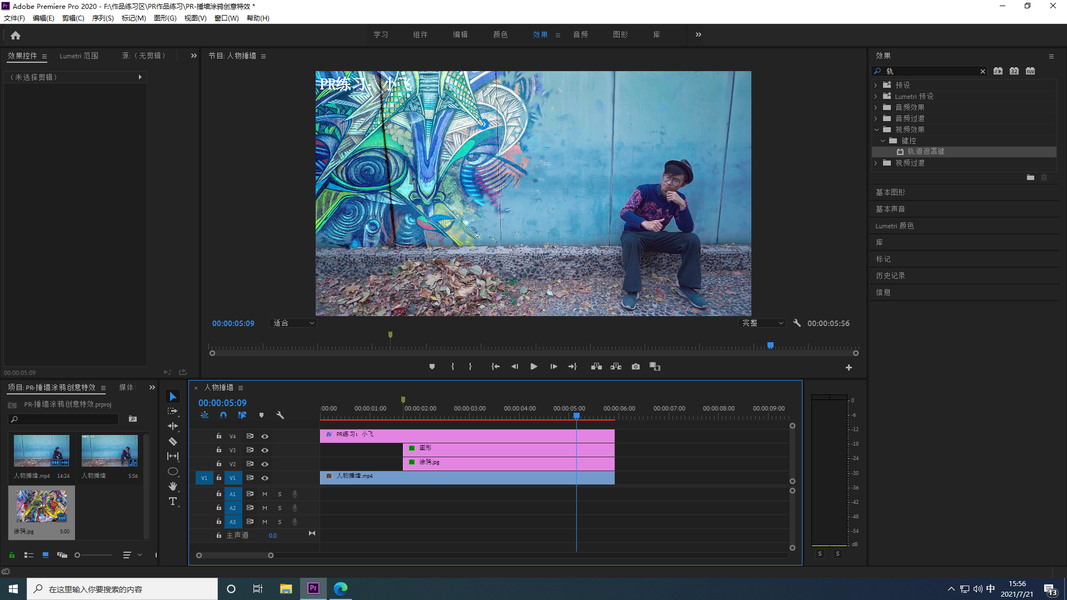Add marker in program monitor
The height and width of the screenshot is (600, 1067).
[432, 367]
